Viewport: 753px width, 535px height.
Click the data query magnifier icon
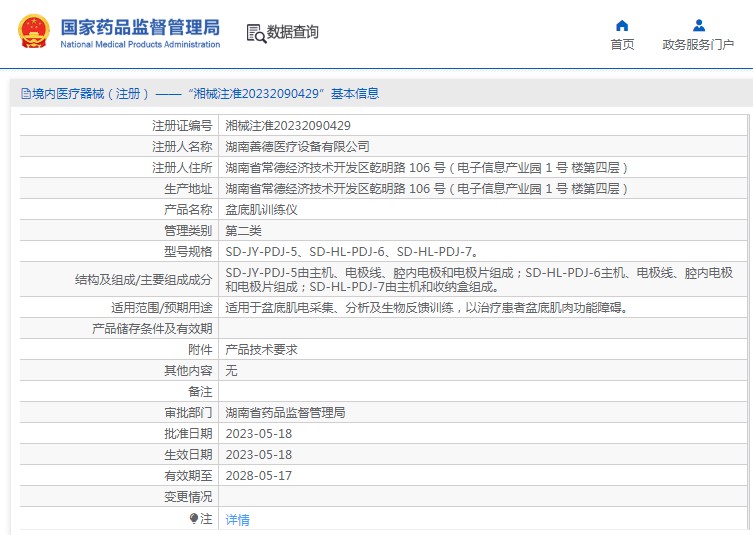pos(256,34)
